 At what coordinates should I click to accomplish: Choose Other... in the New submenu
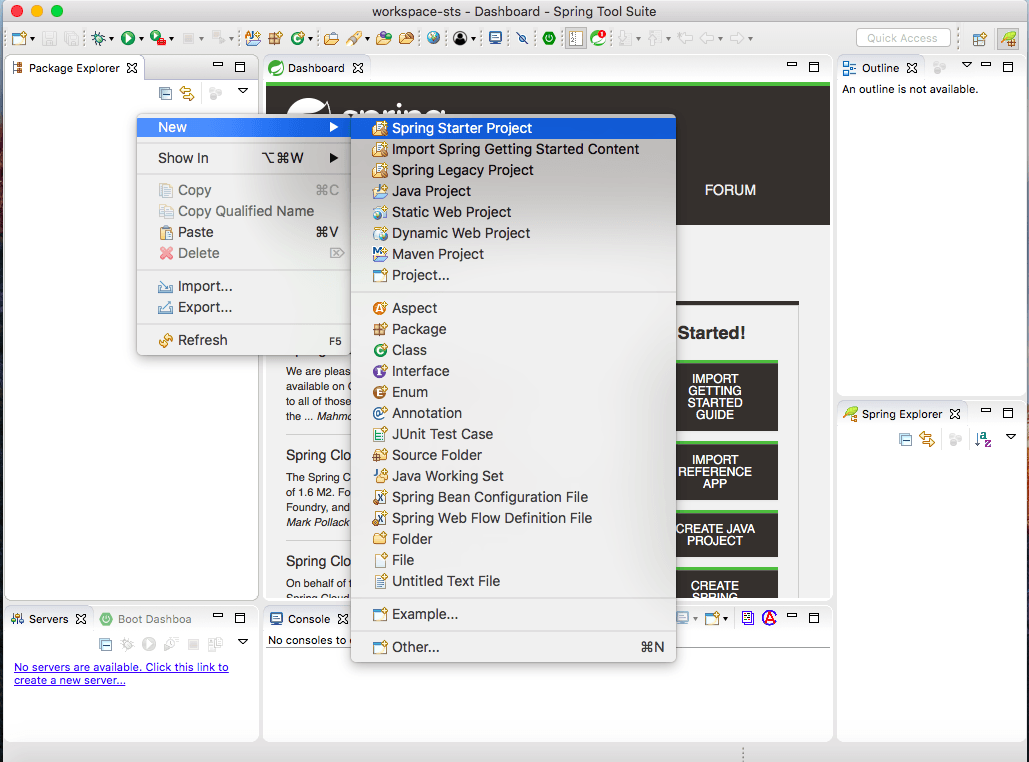tap(513, 647)
